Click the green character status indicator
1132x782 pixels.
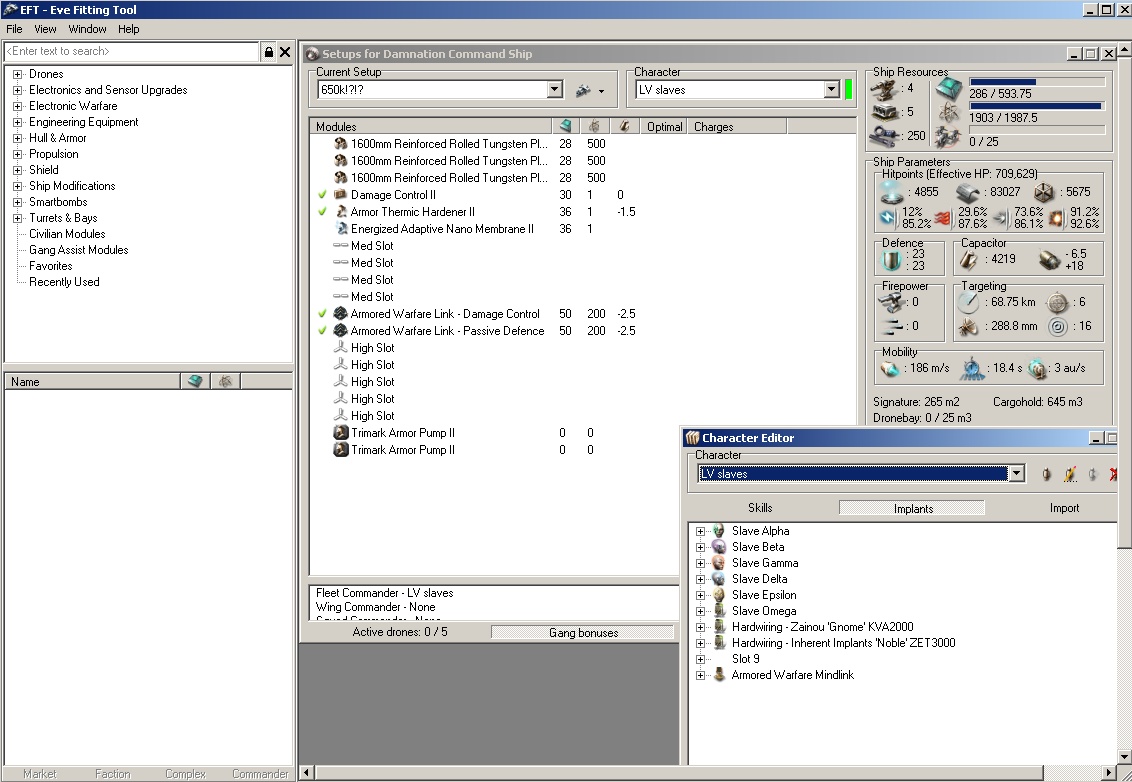pos(848,90)
